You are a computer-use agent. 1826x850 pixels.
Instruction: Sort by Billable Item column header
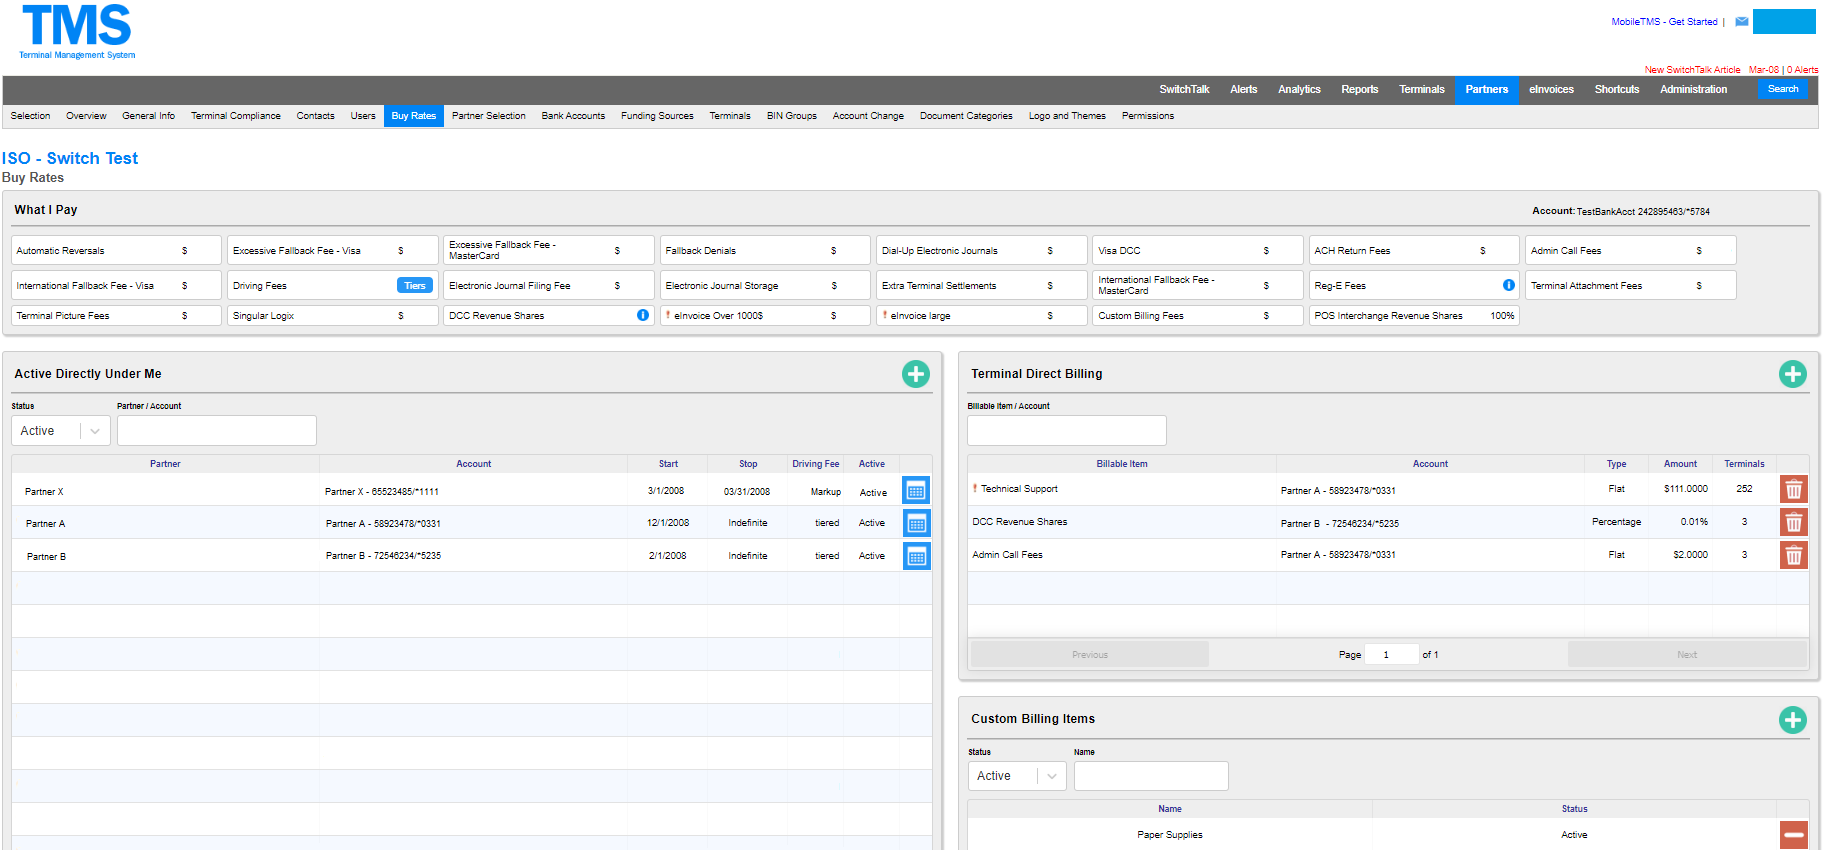[x=1122, y=464]
